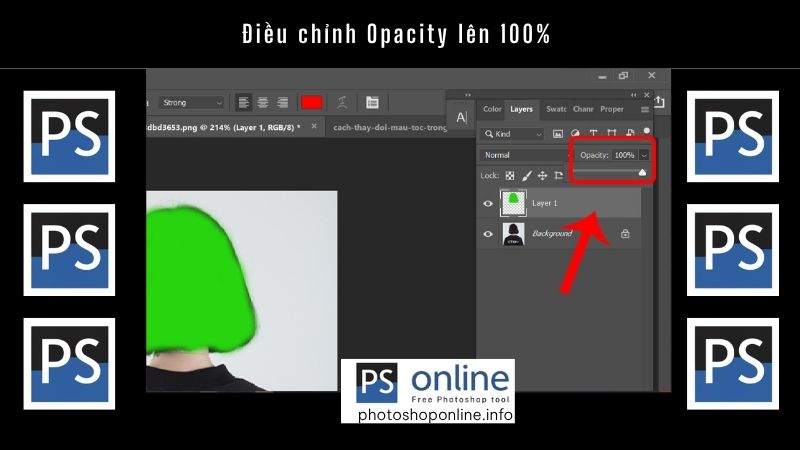The height and width of the screenshot is (450, 800).
Task: Filter layers by pixel layers
Action: tap(558, 134)
